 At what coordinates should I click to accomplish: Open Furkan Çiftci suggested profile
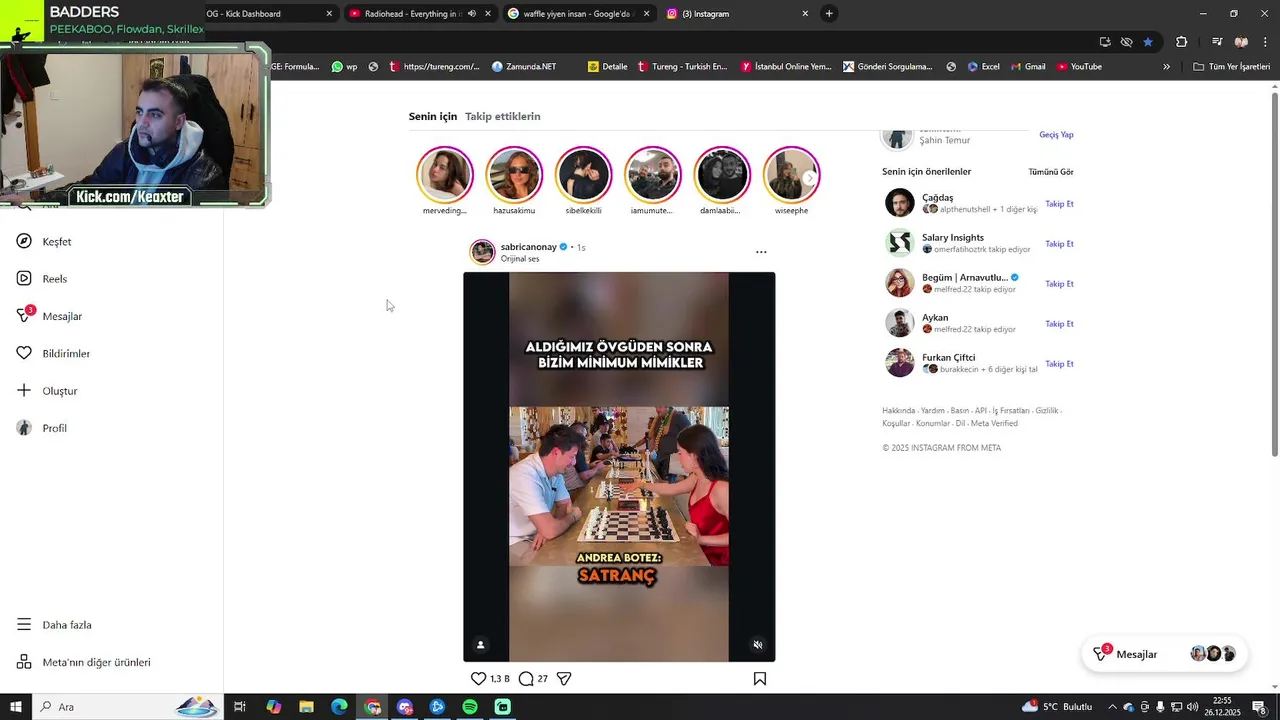pyautogui.click(x=948, y=357)
